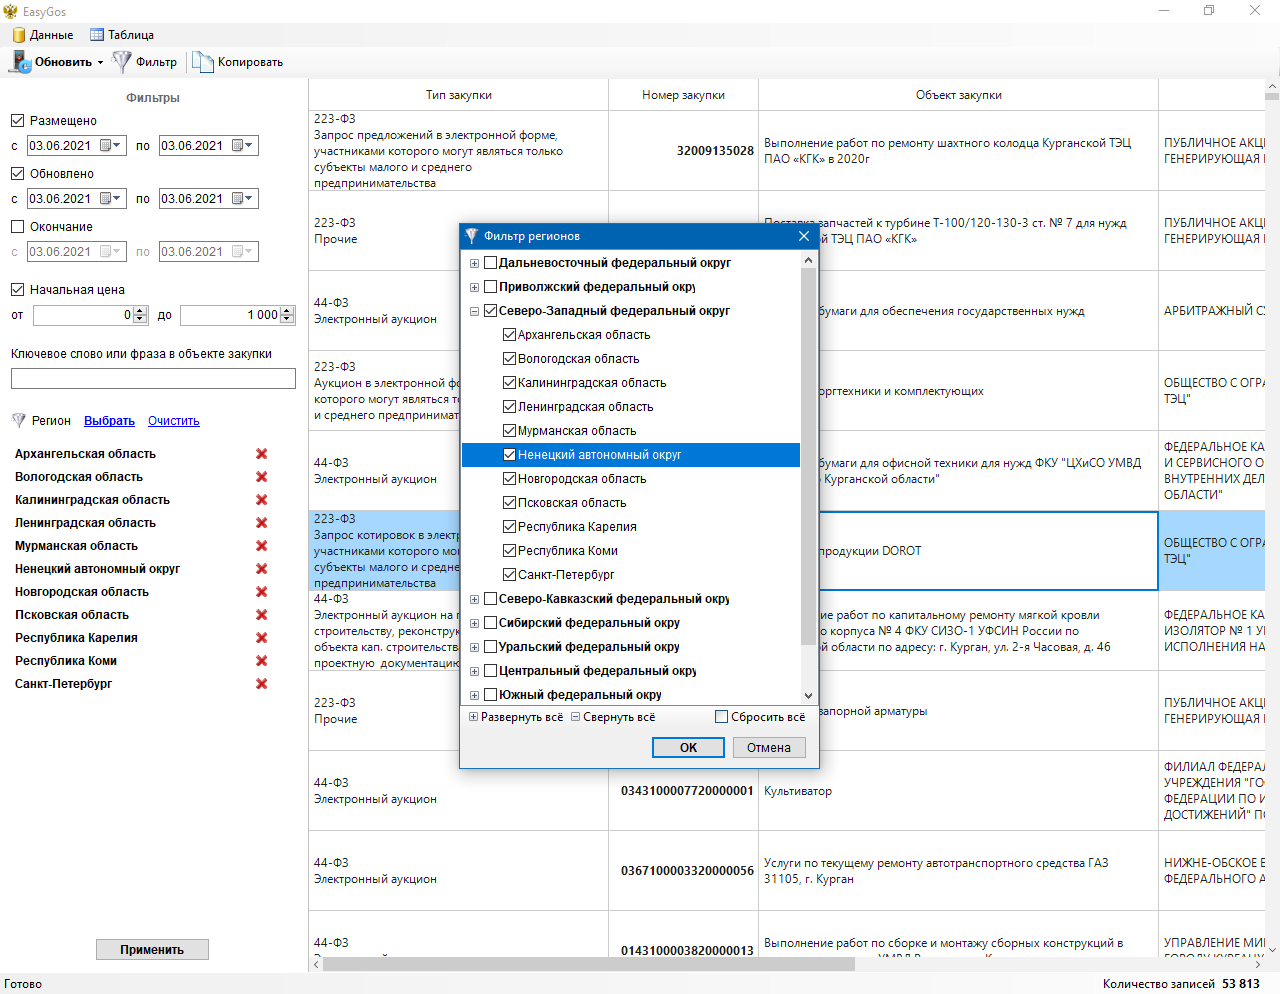This screenshot has width=1280, height=994.
Task: Close the Фильтр регионов dialog
Action: [x=804, y=236]
